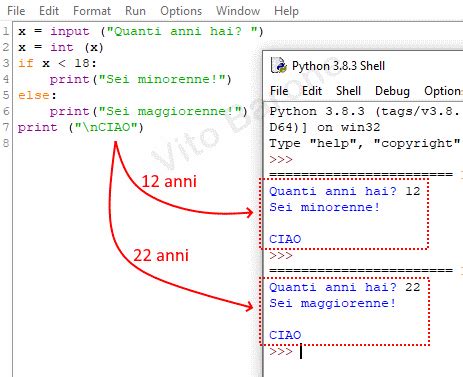The height and width of the screenshot is (377, 463).
Task: Click the Python icon in Shell title bar
Action: 279,65
